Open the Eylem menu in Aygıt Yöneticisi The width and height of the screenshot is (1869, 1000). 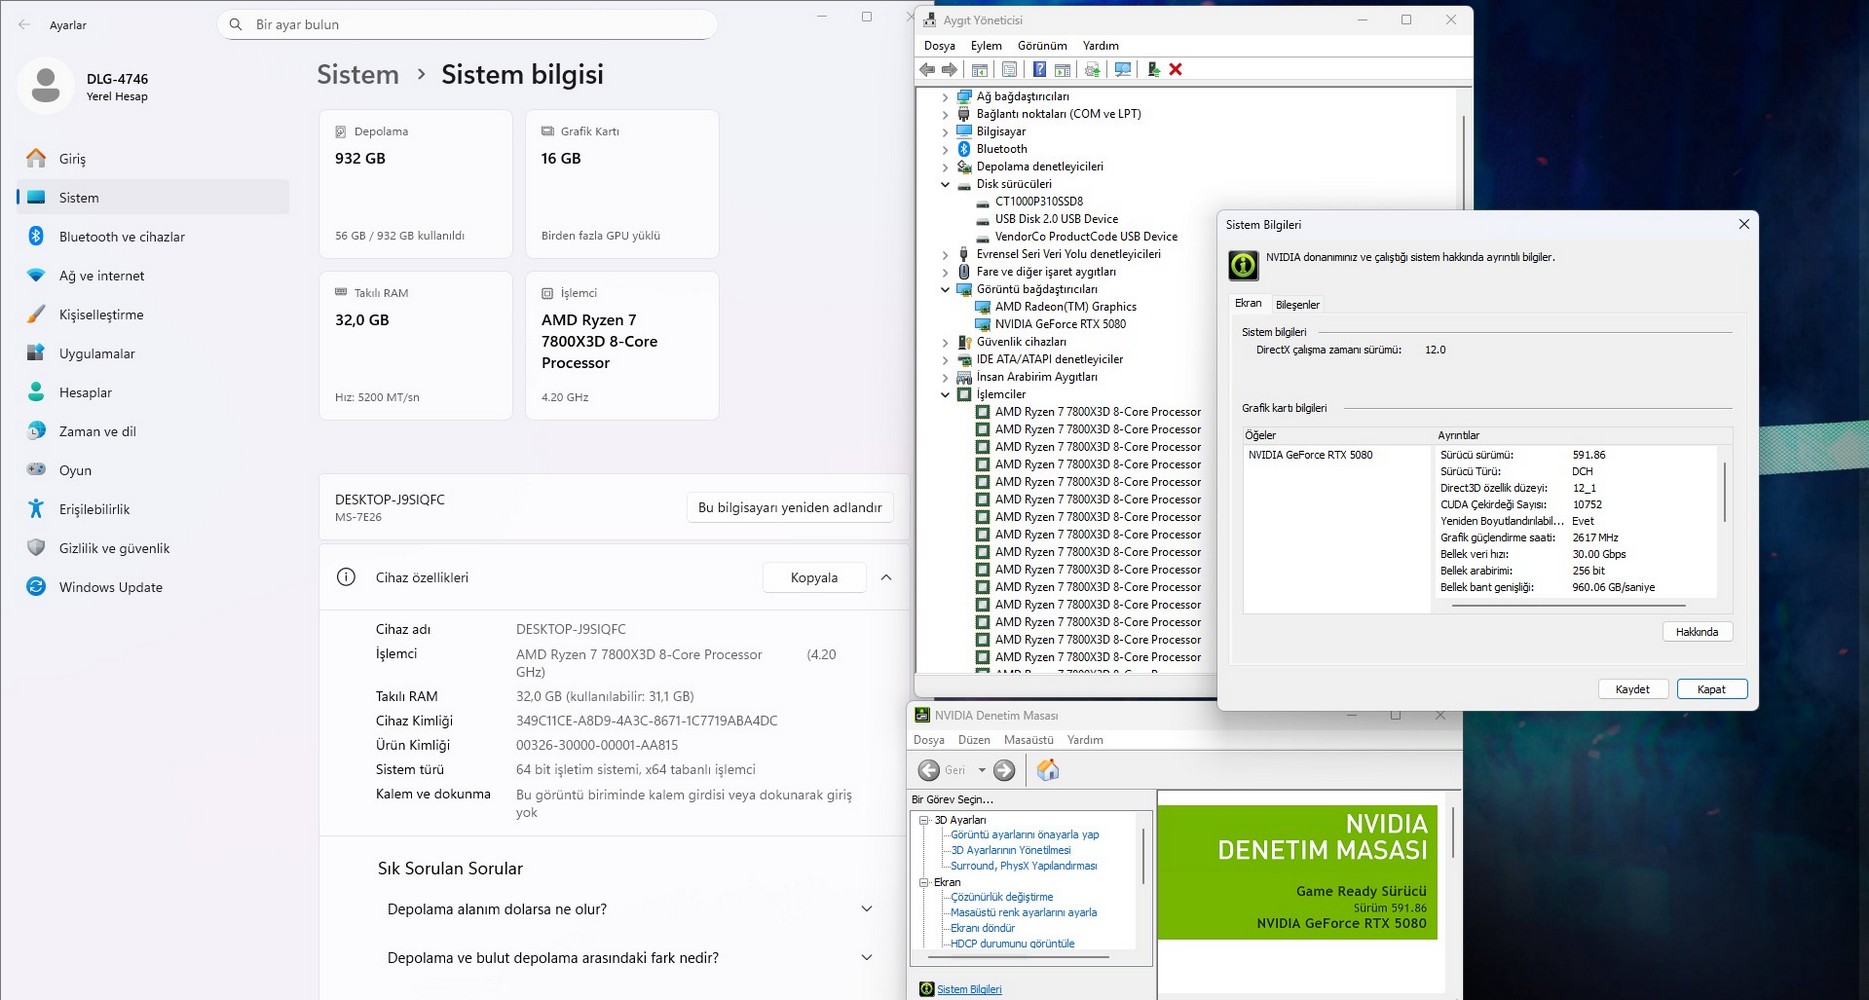coord(985,46)
